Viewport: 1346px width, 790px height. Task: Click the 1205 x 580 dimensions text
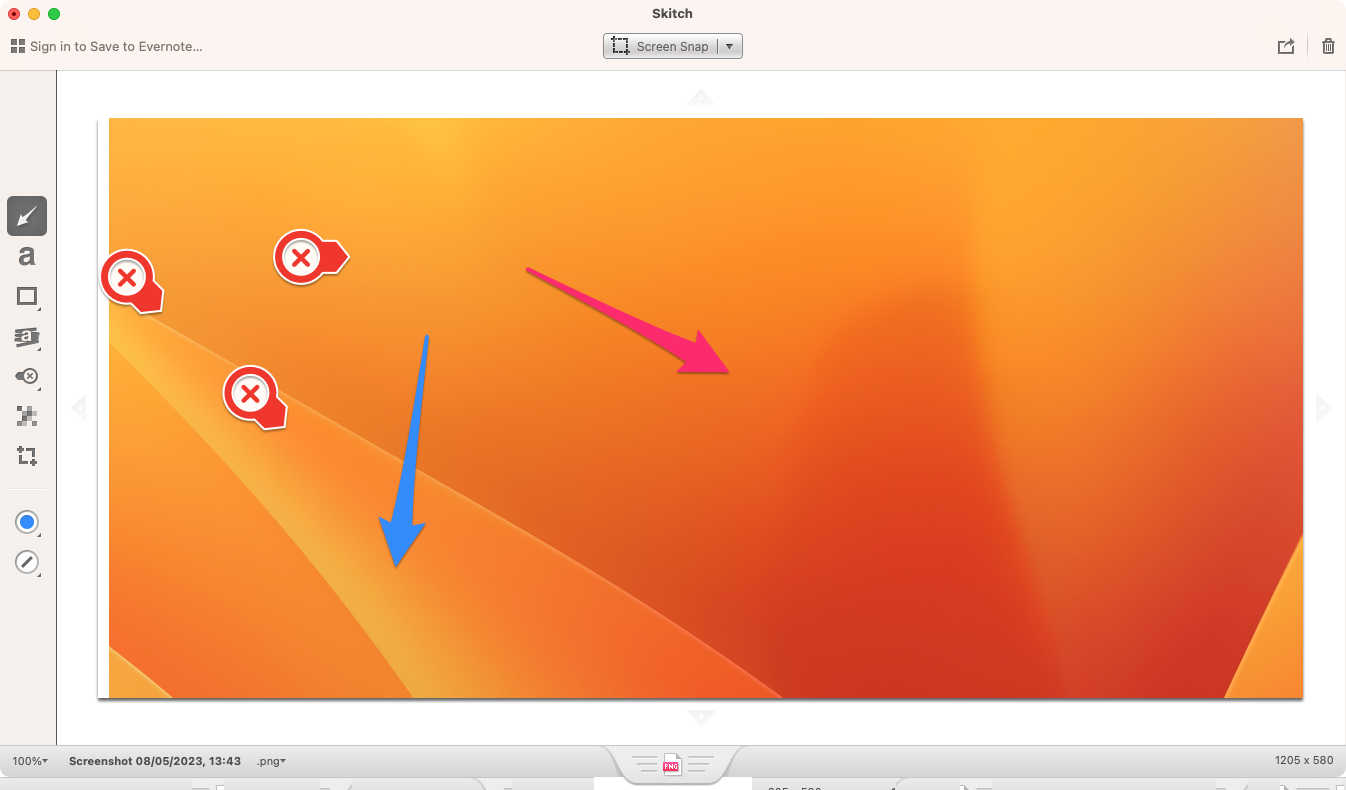point(1304,760)
